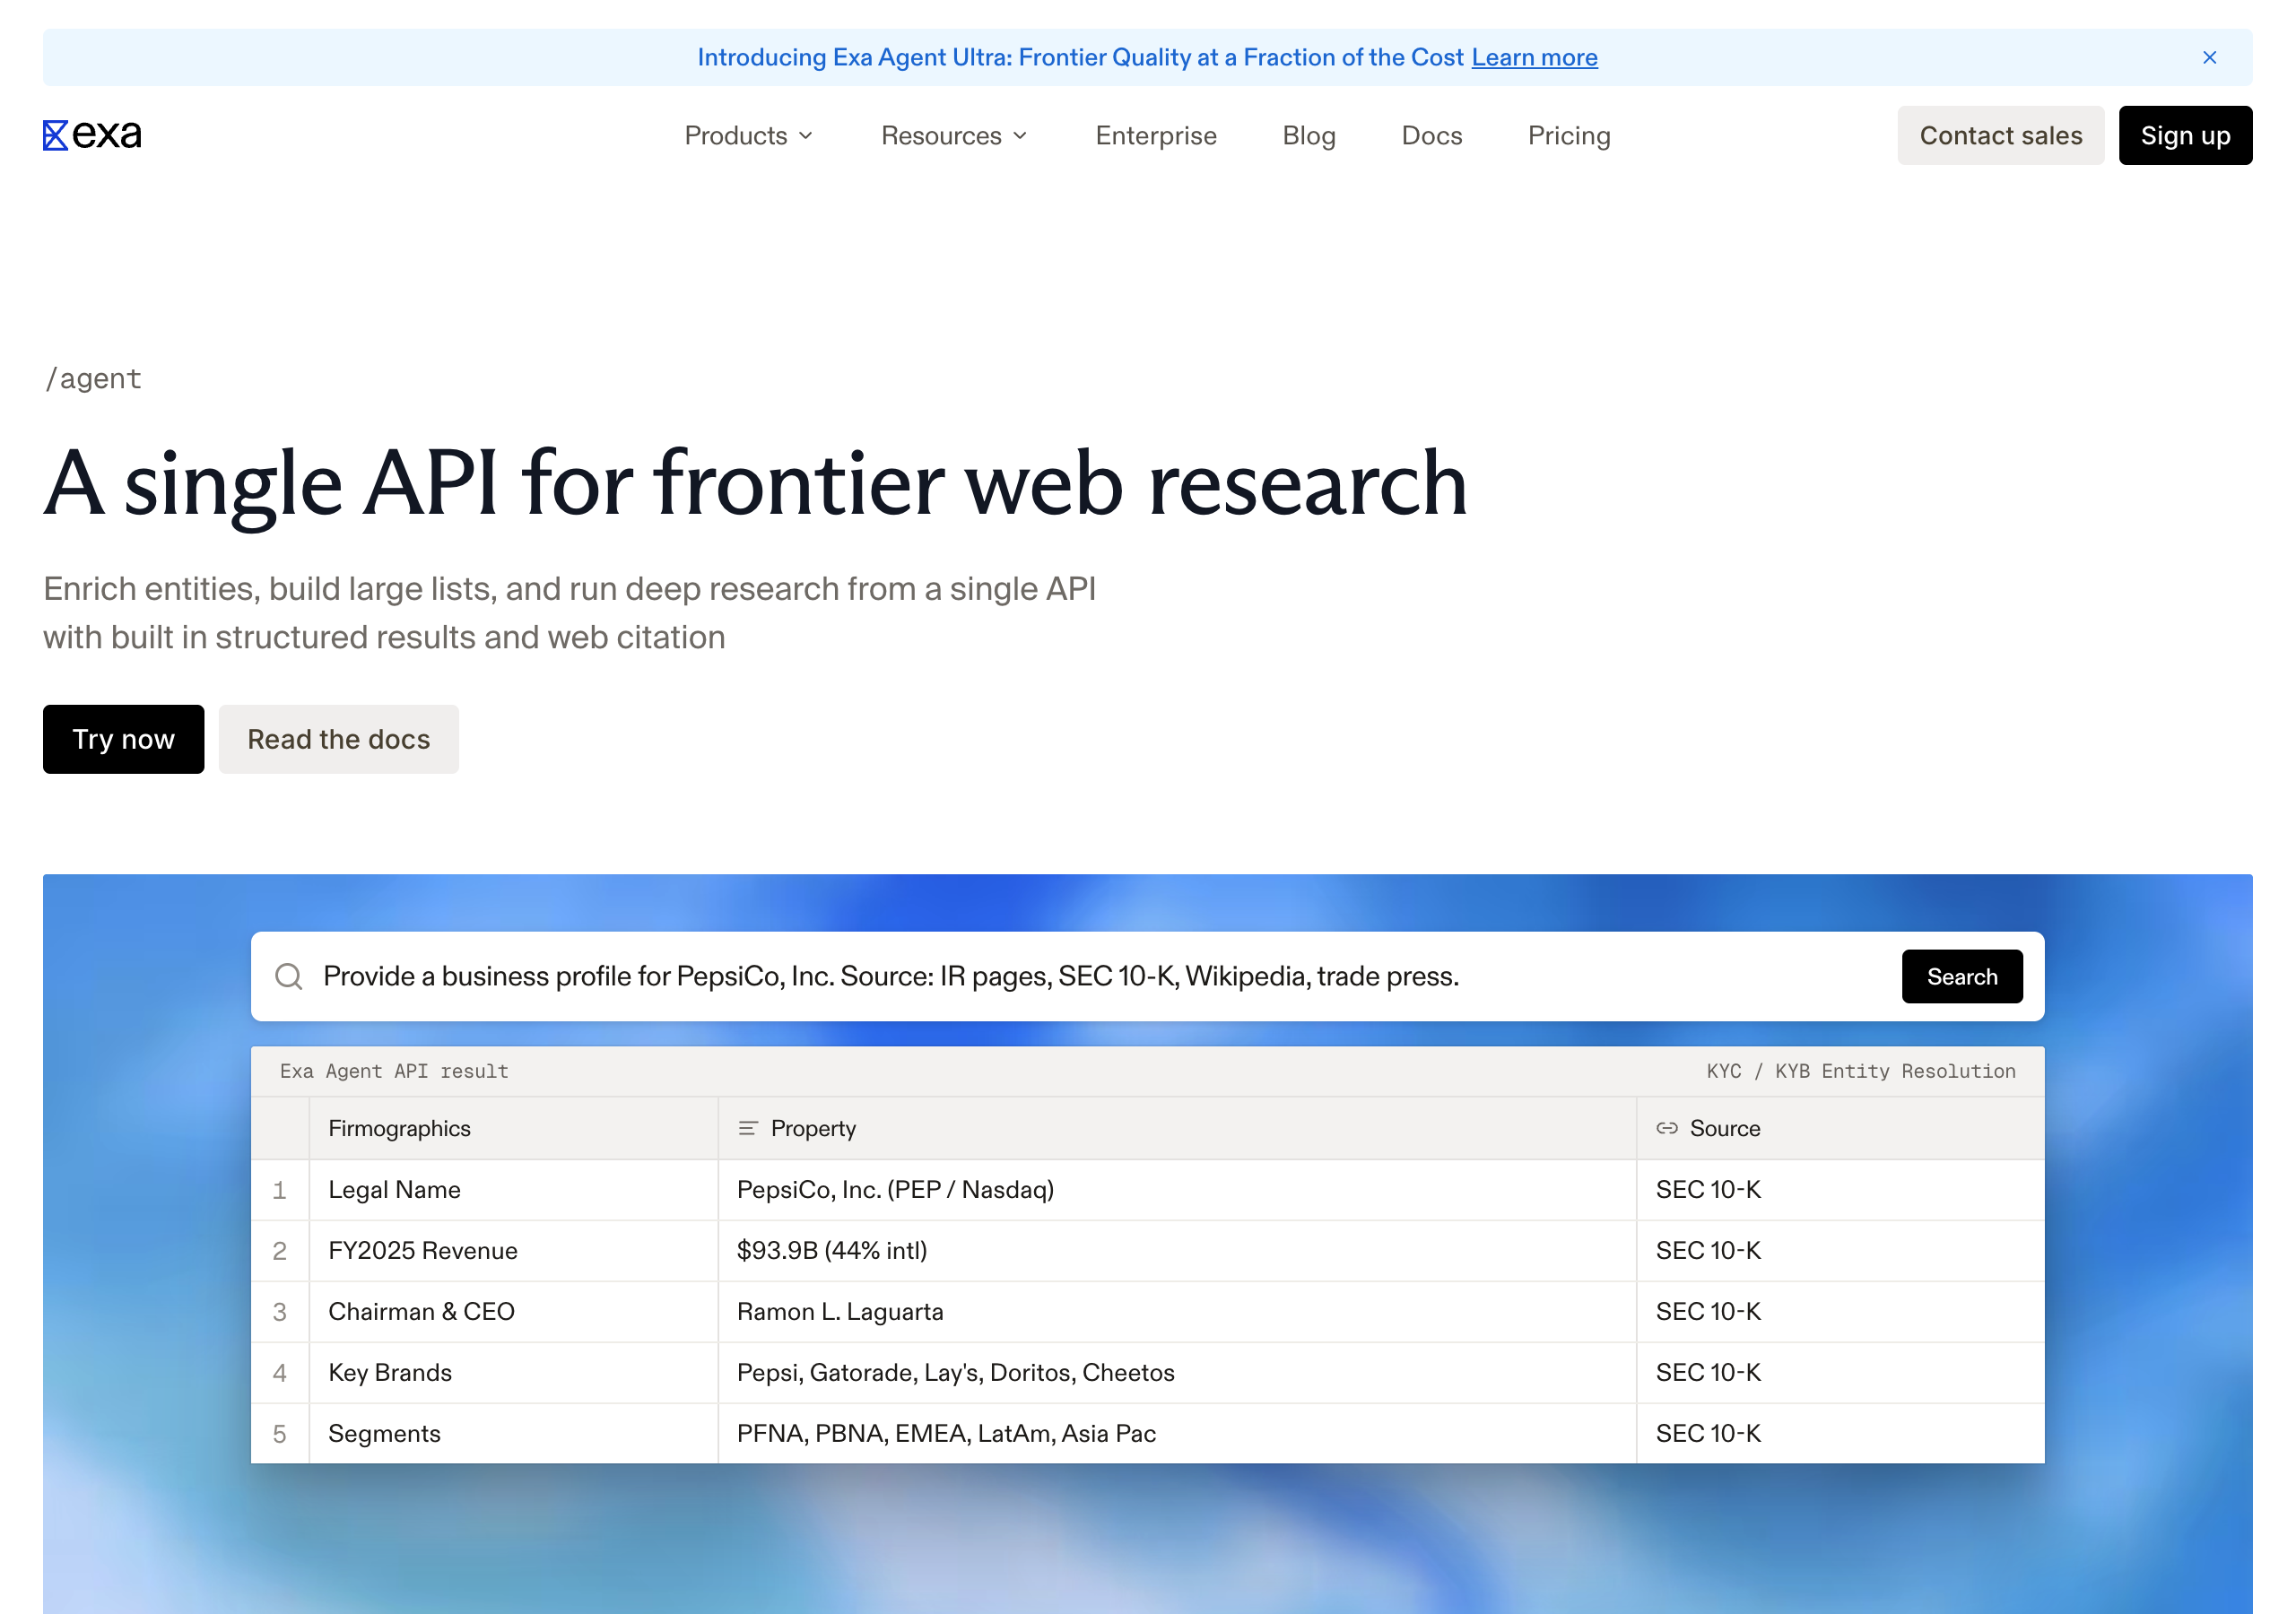The width and height of the screenshot is (2296, 1614).
Task: Click SEC 10-K source in Legal Name row
Action: pos(1708,1189)
